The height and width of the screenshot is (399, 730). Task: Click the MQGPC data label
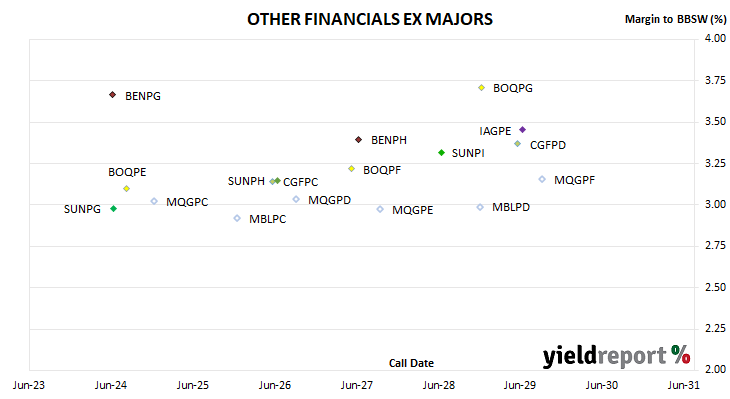point(187,202)
